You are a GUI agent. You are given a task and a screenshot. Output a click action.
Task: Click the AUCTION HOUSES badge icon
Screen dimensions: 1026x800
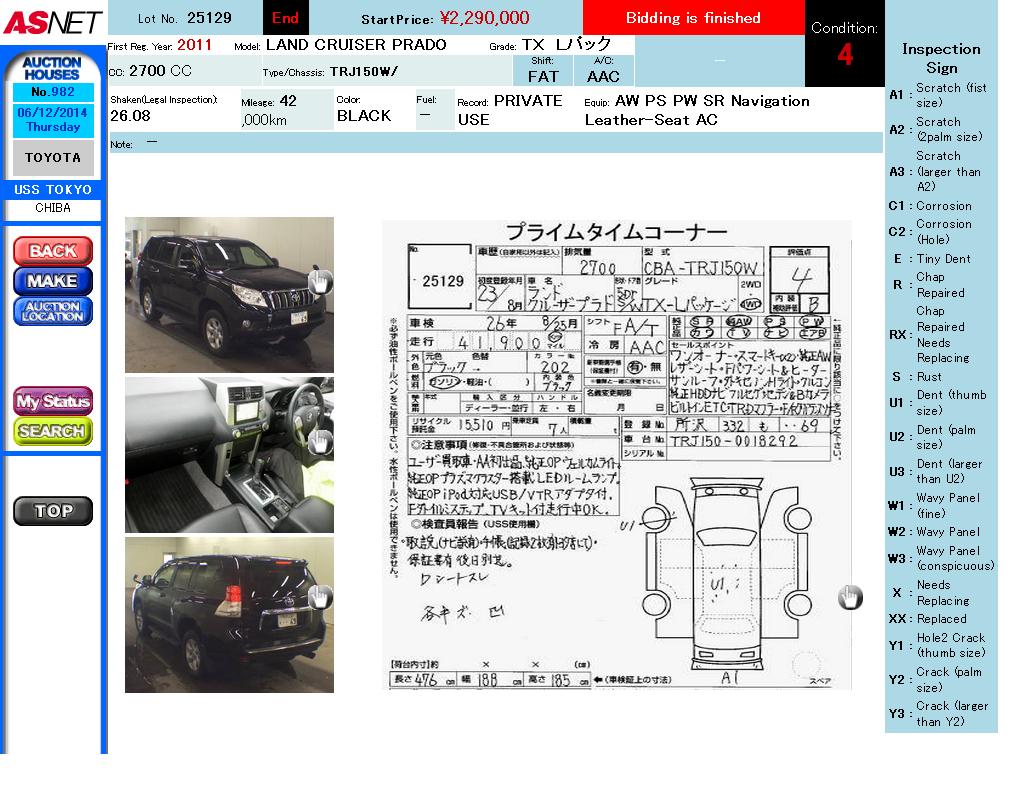(52, 68)
